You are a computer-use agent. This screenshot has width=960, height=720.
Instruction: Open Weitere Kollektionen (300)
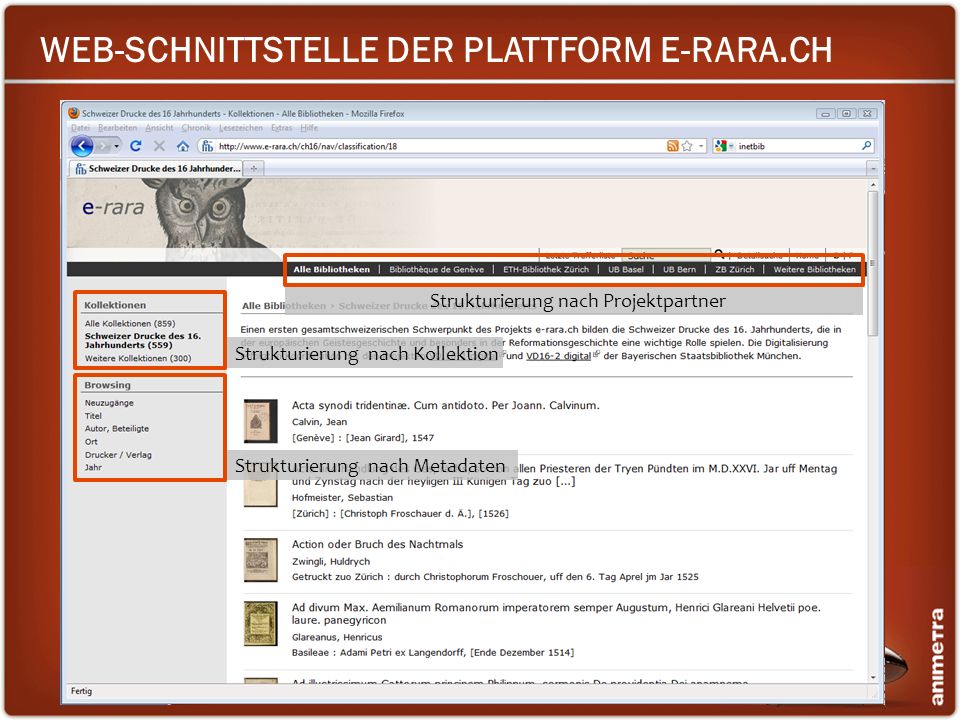(x=138, y=358)
